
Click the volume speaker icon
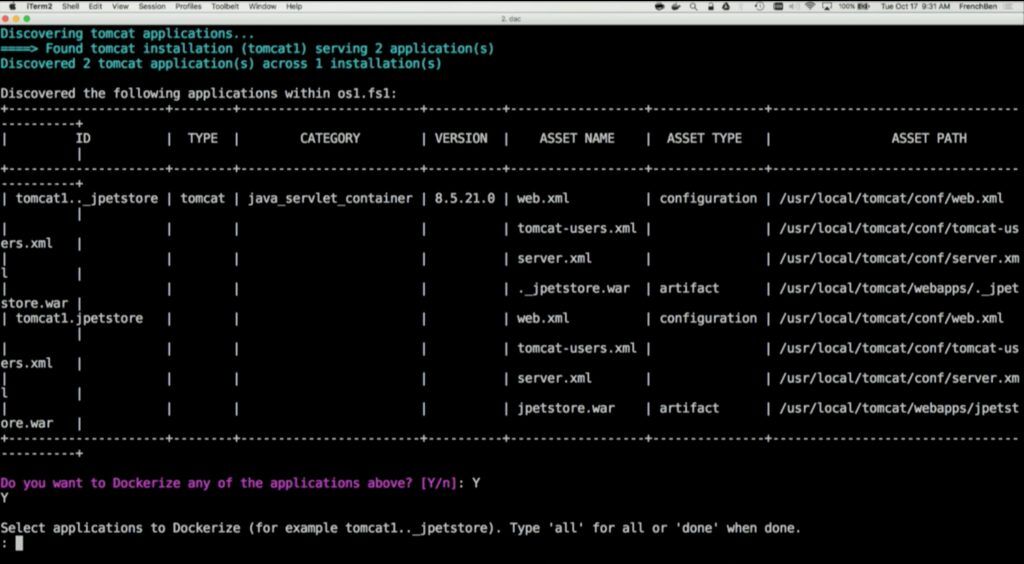[793, 7]
